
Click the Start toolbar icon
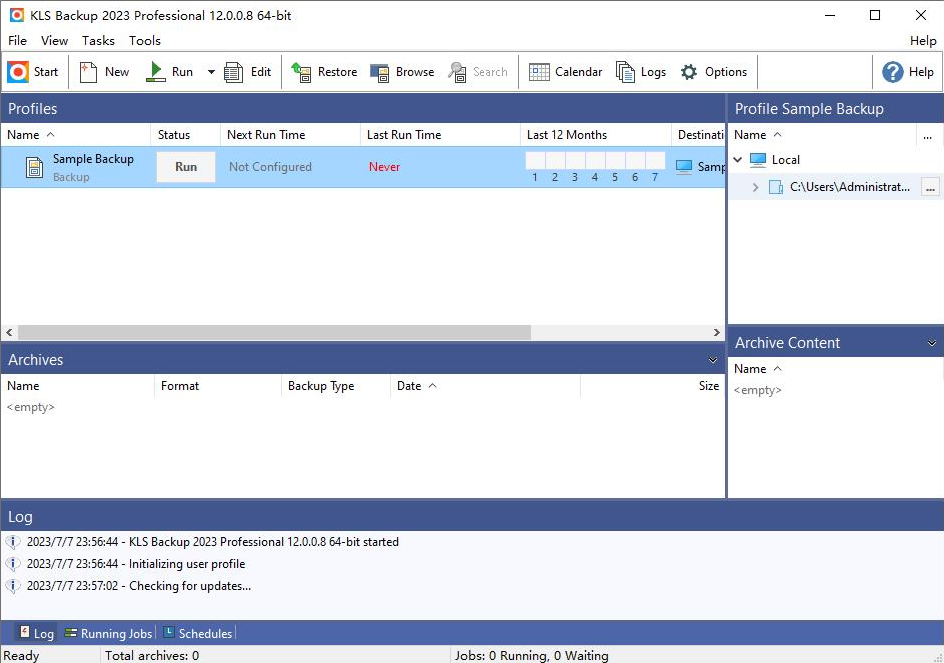[x=18, y=72]
